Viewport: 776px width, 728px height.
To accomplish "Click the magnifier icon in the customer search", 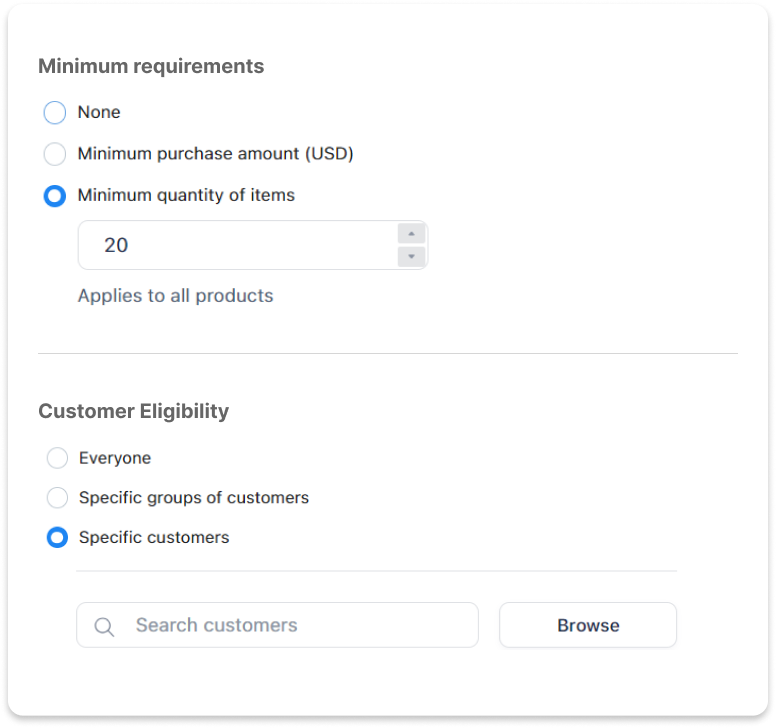I will (x=104, y=627).
